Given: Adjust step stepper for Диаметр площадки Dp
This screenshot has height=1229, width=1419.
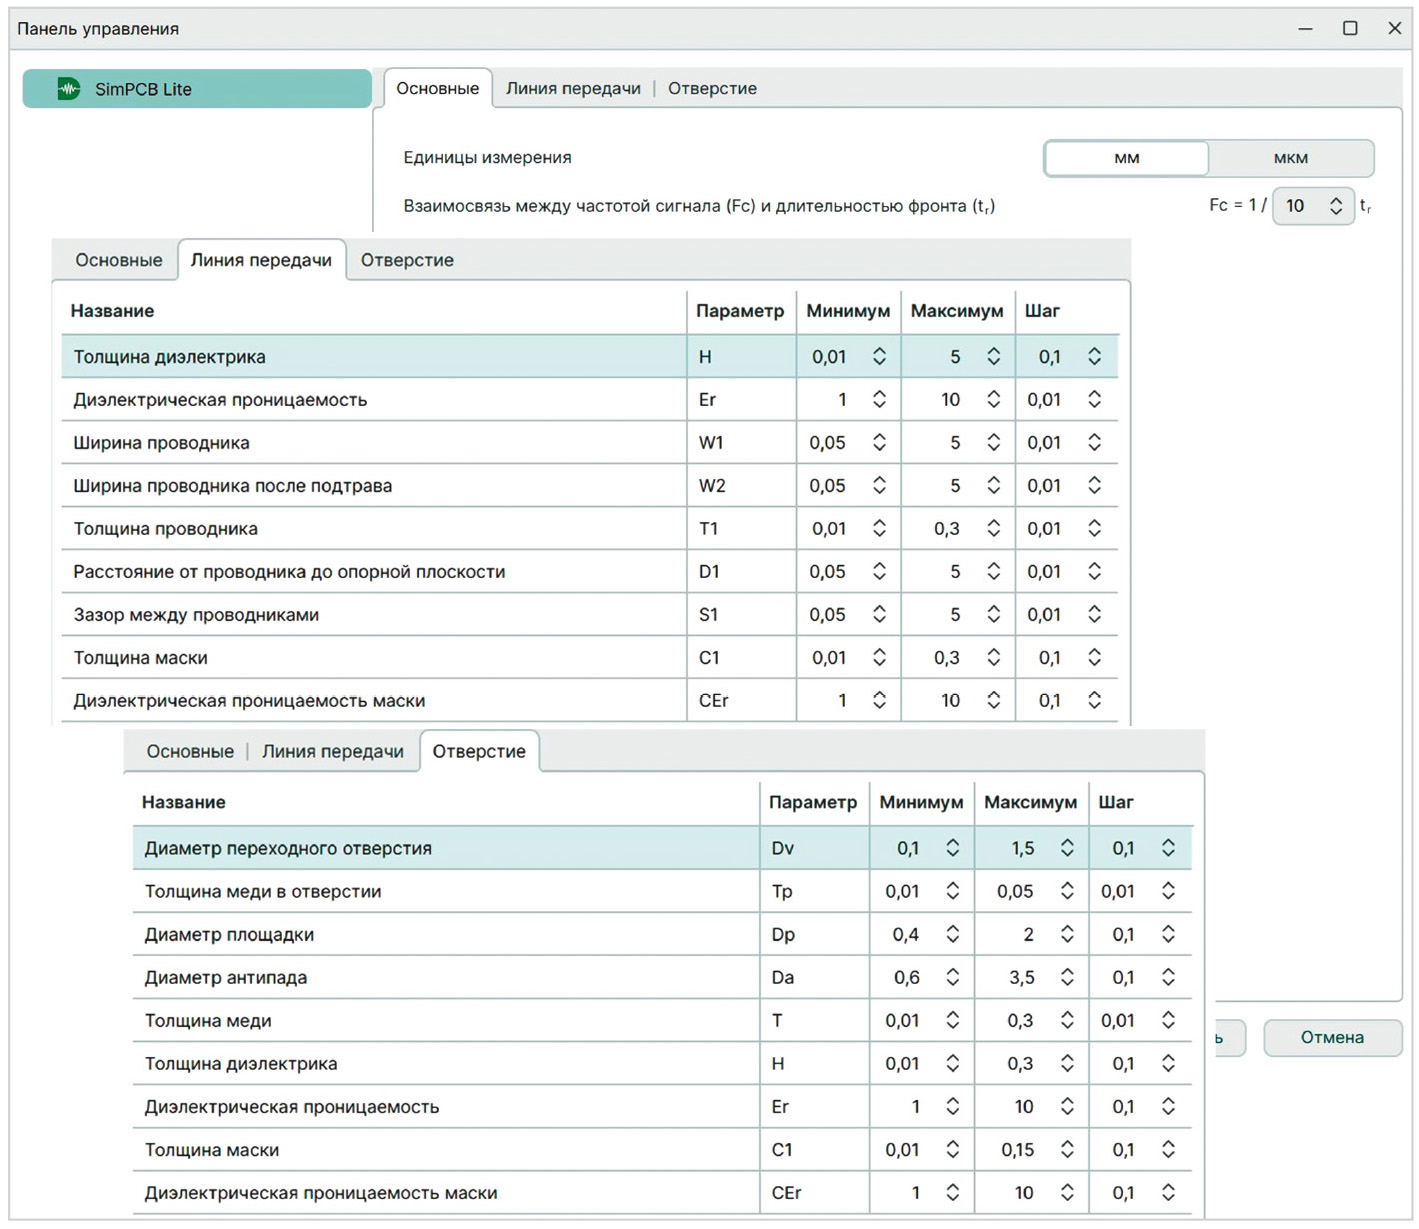Looking at the screenshot, I should (1168, 934).
